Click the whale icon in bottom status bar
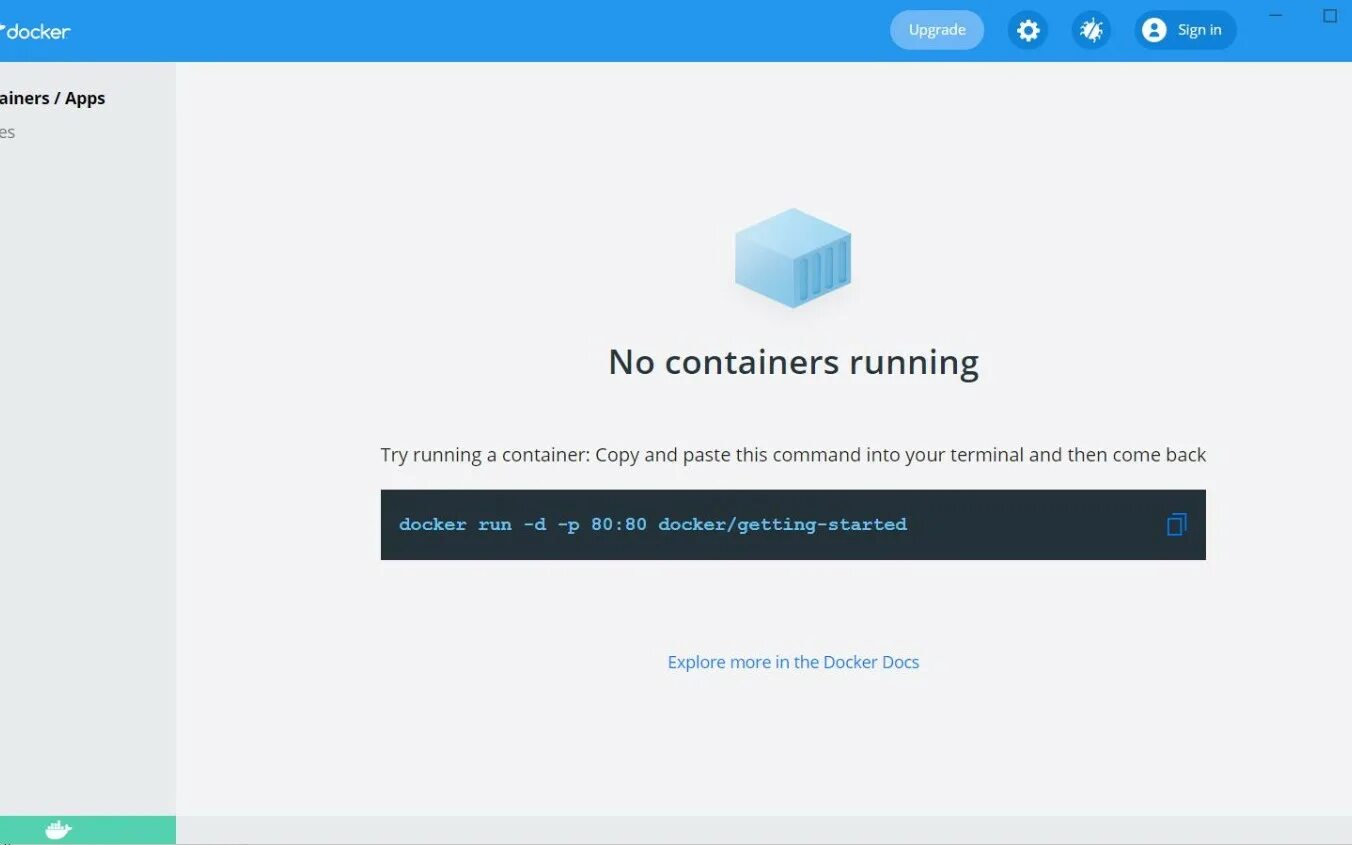This screenshot has height=845, width=1352. tap(57, 829)
